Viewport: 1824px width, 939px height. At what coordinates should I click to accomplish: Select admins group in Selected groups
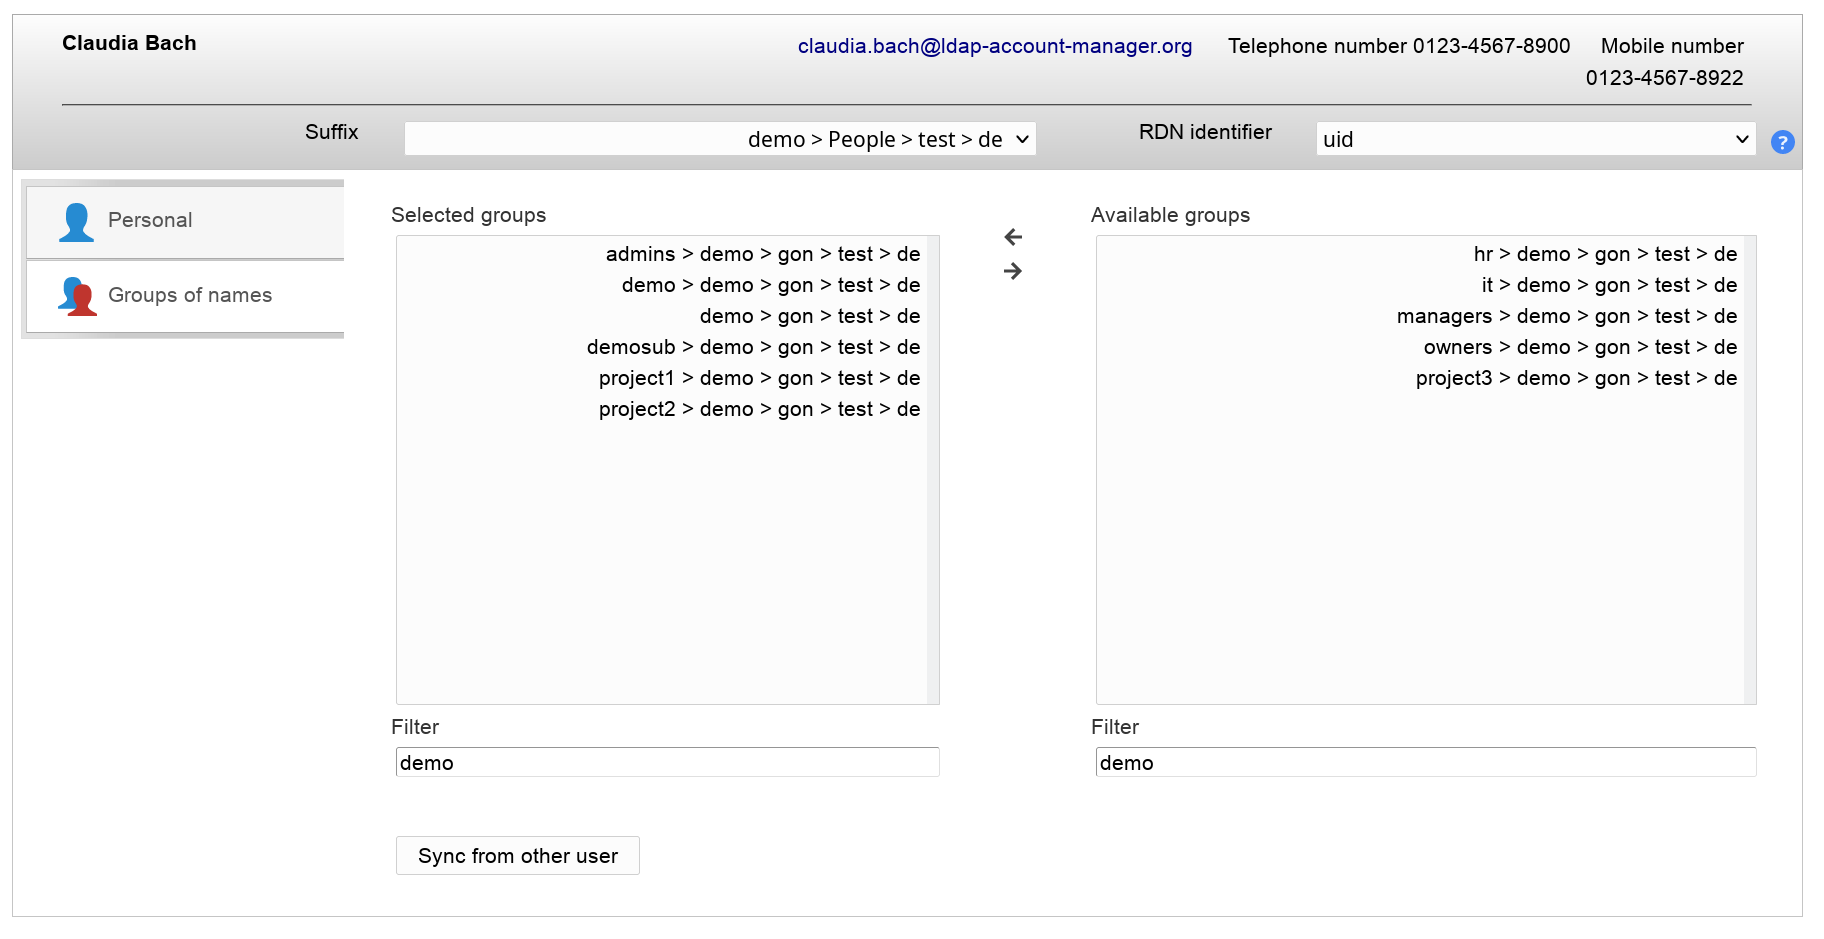click(x=762, y=255)
